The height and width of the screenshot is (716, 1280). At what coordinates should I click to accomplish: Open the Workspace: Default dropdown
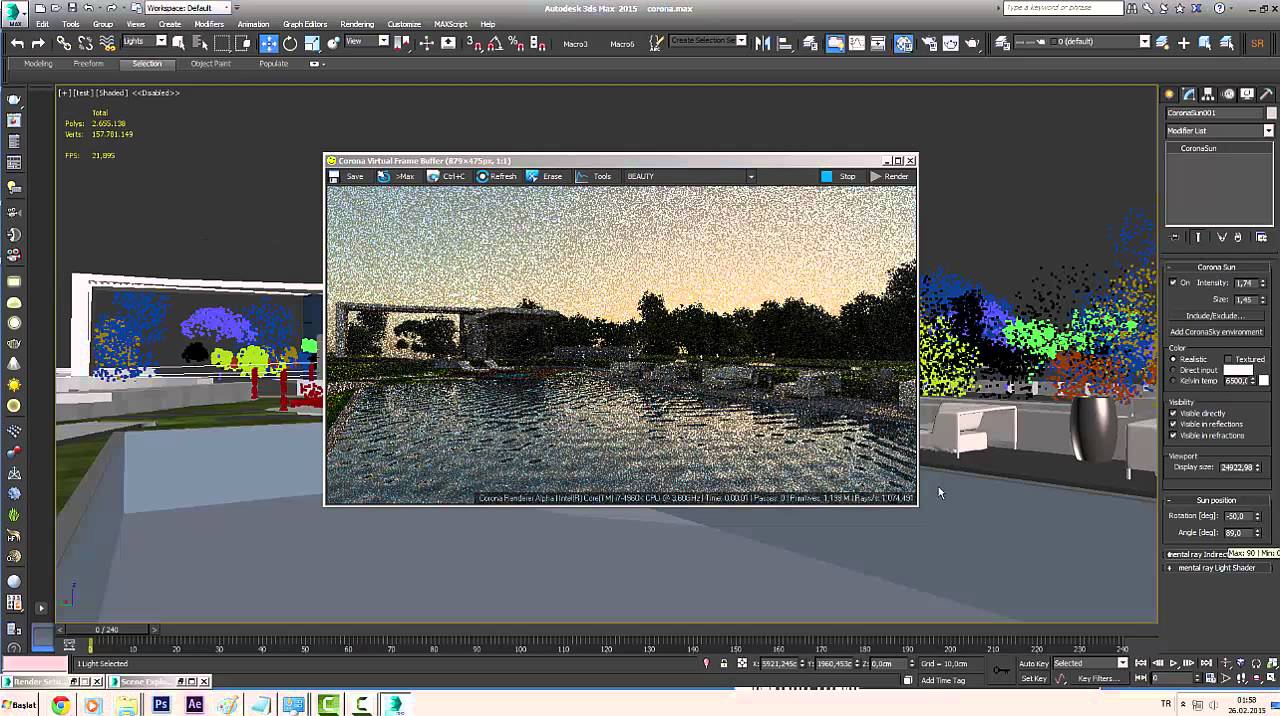coord(186,8)
